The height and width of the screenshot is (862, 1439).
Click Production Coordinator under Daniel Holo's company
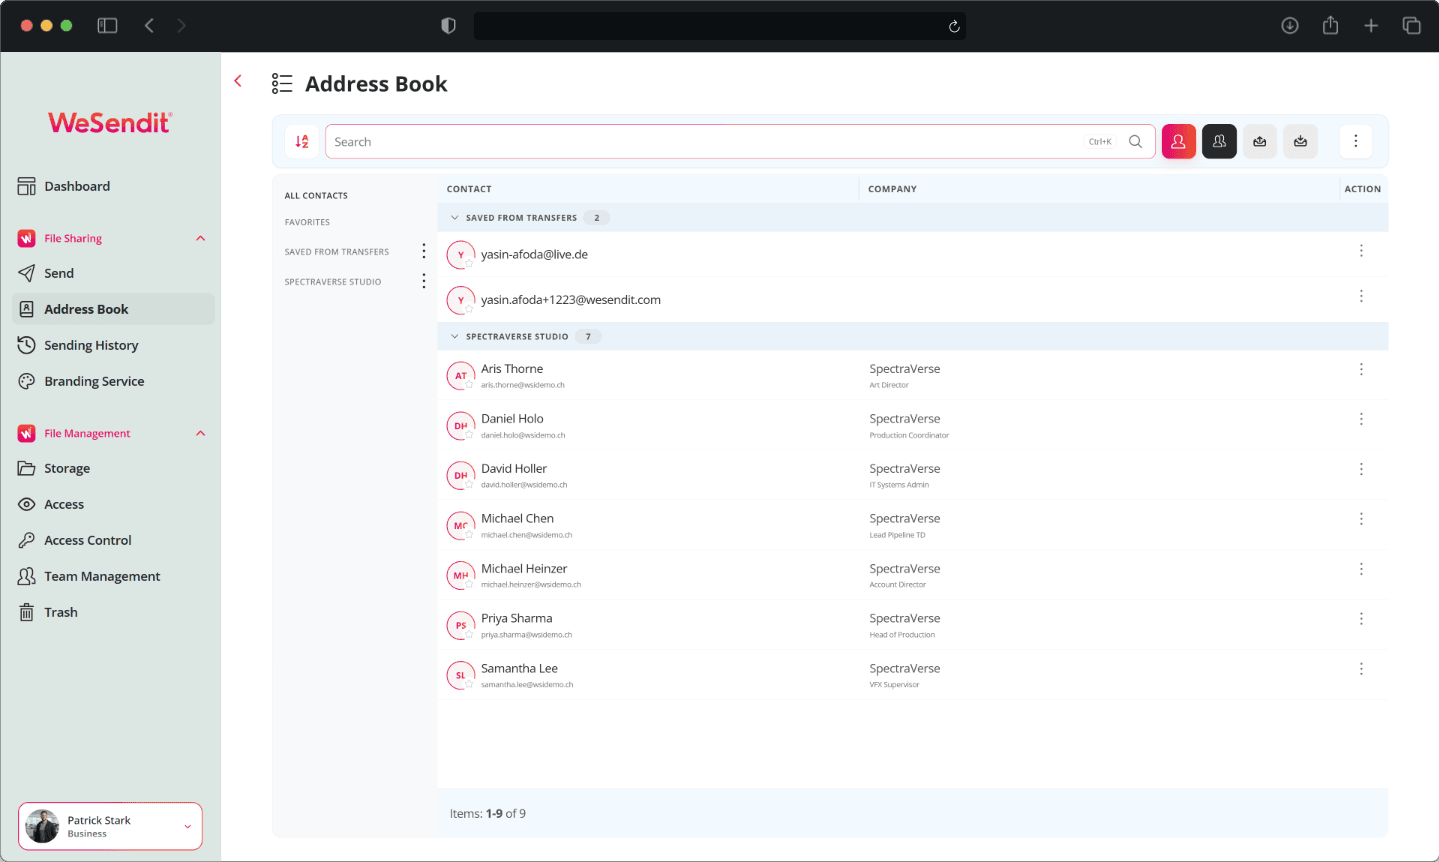(909, 435)
